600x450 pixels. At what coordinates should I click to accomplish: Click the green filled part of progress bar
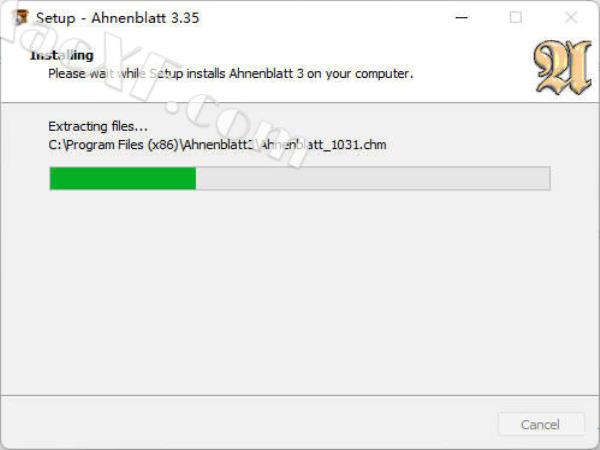click(123, 178)
